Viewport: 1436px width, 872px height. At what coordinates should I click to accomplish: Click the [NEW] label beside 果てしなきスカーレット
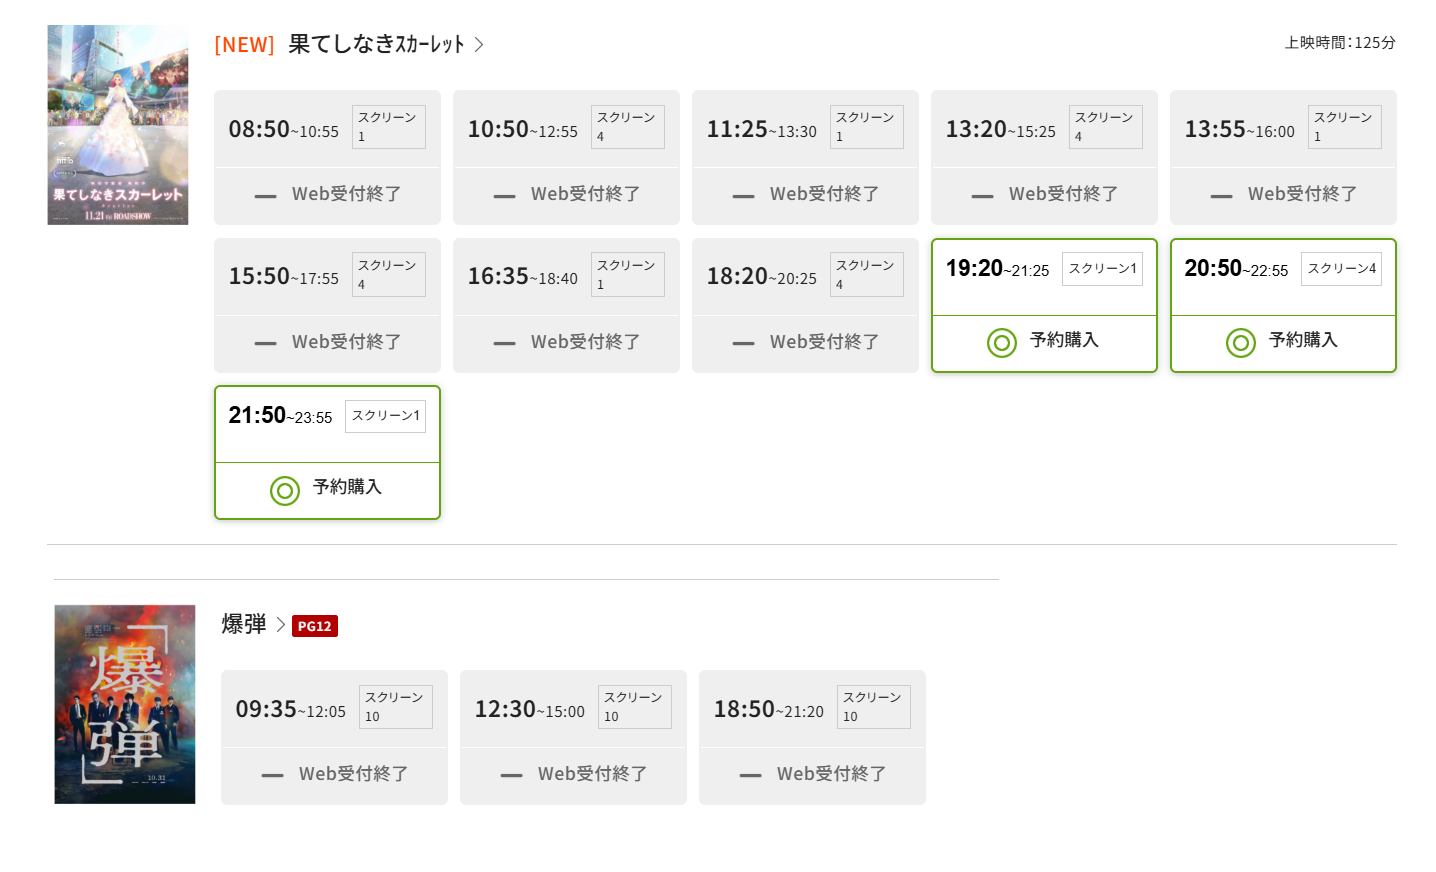(244, 45)
